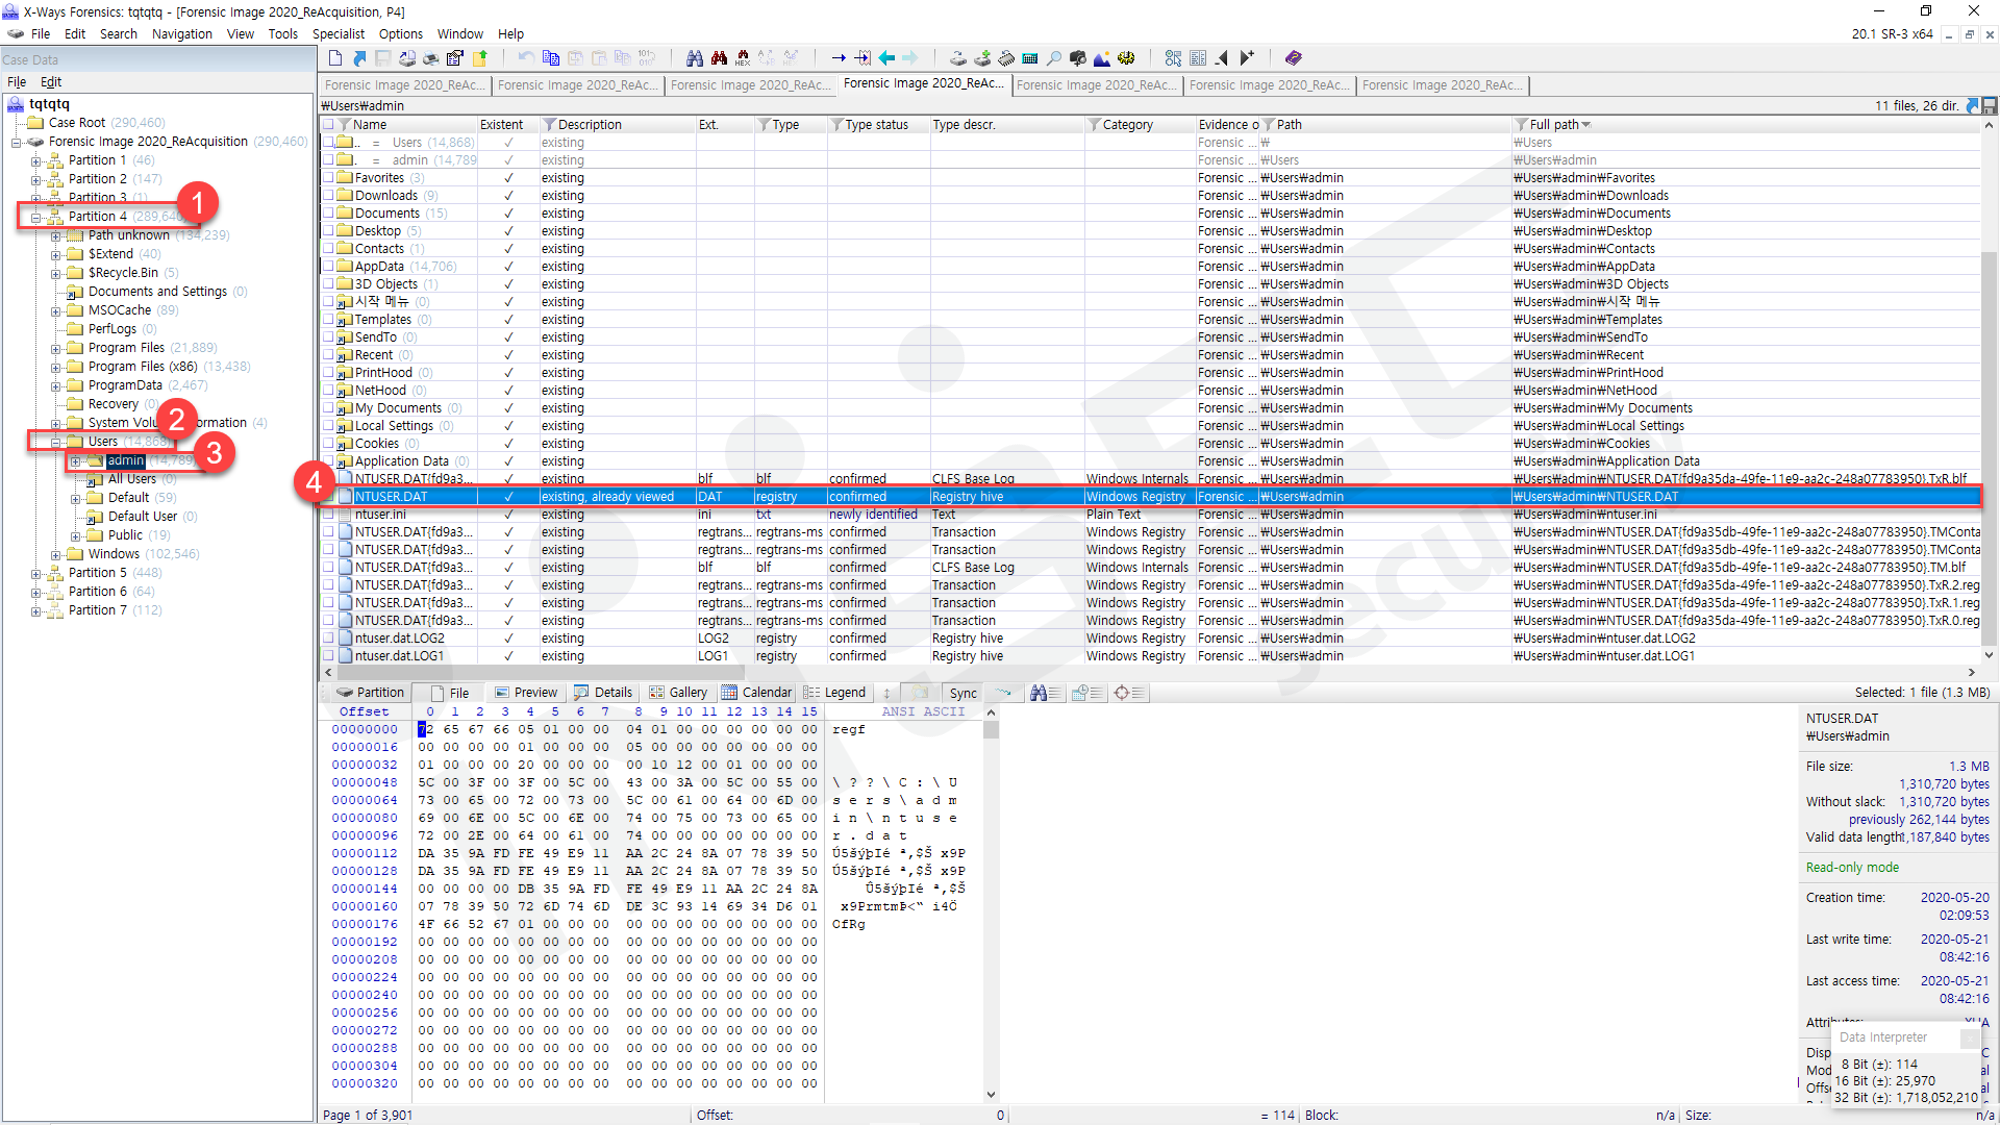Screen dimensions: 2002x1125
Task: Collapse the Users folder tree node
Action: (56, 441)
